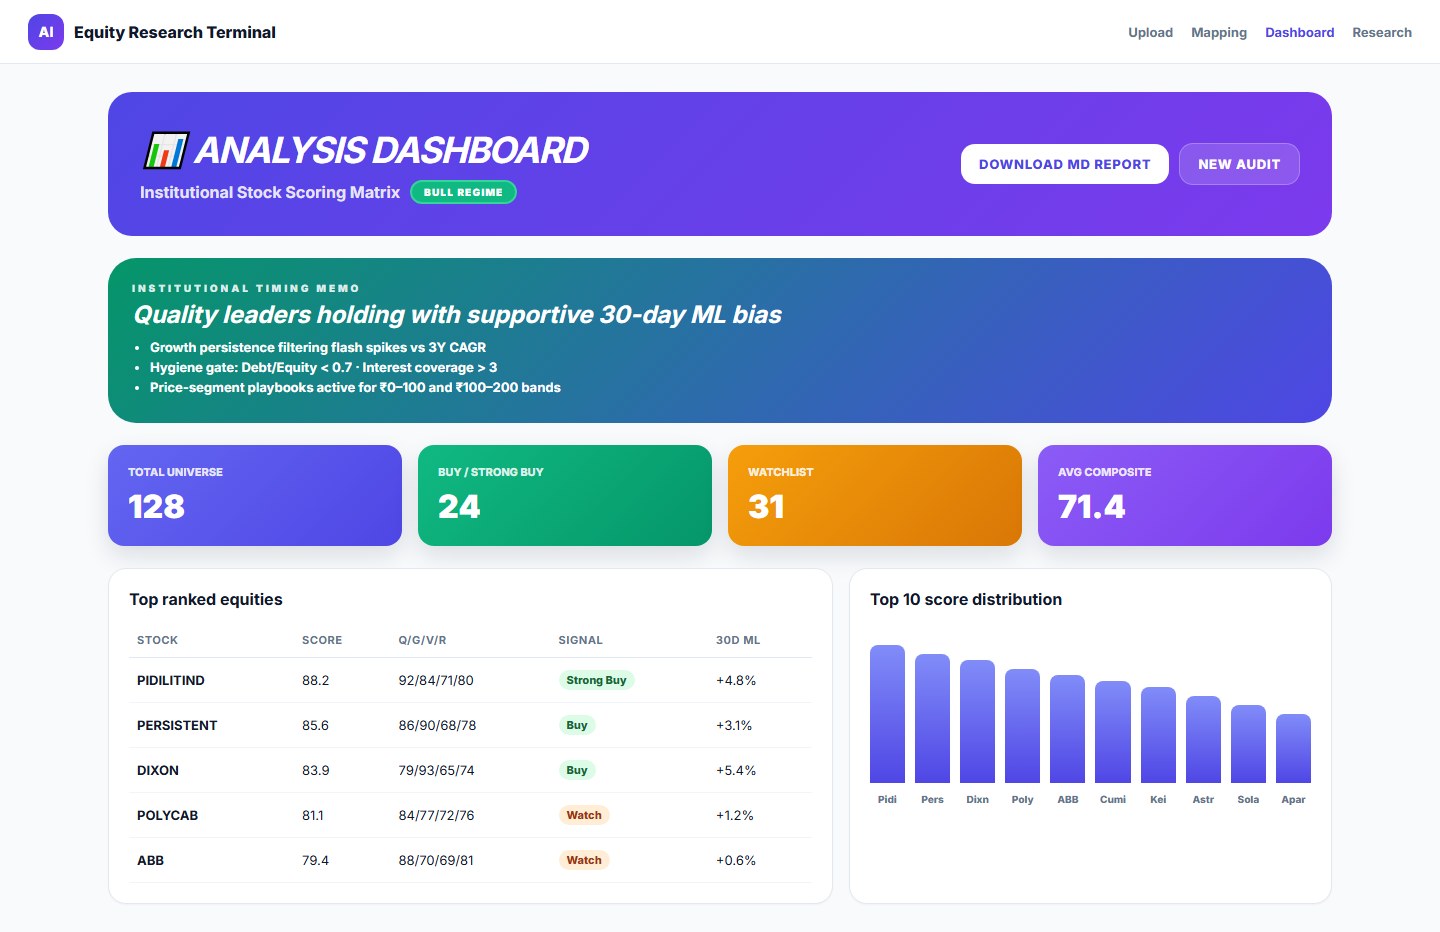Image resolution: width=1440 pixels, height=932 pixels.
Task: Click the PIDILITIND stock name
Action: point(171,680)
